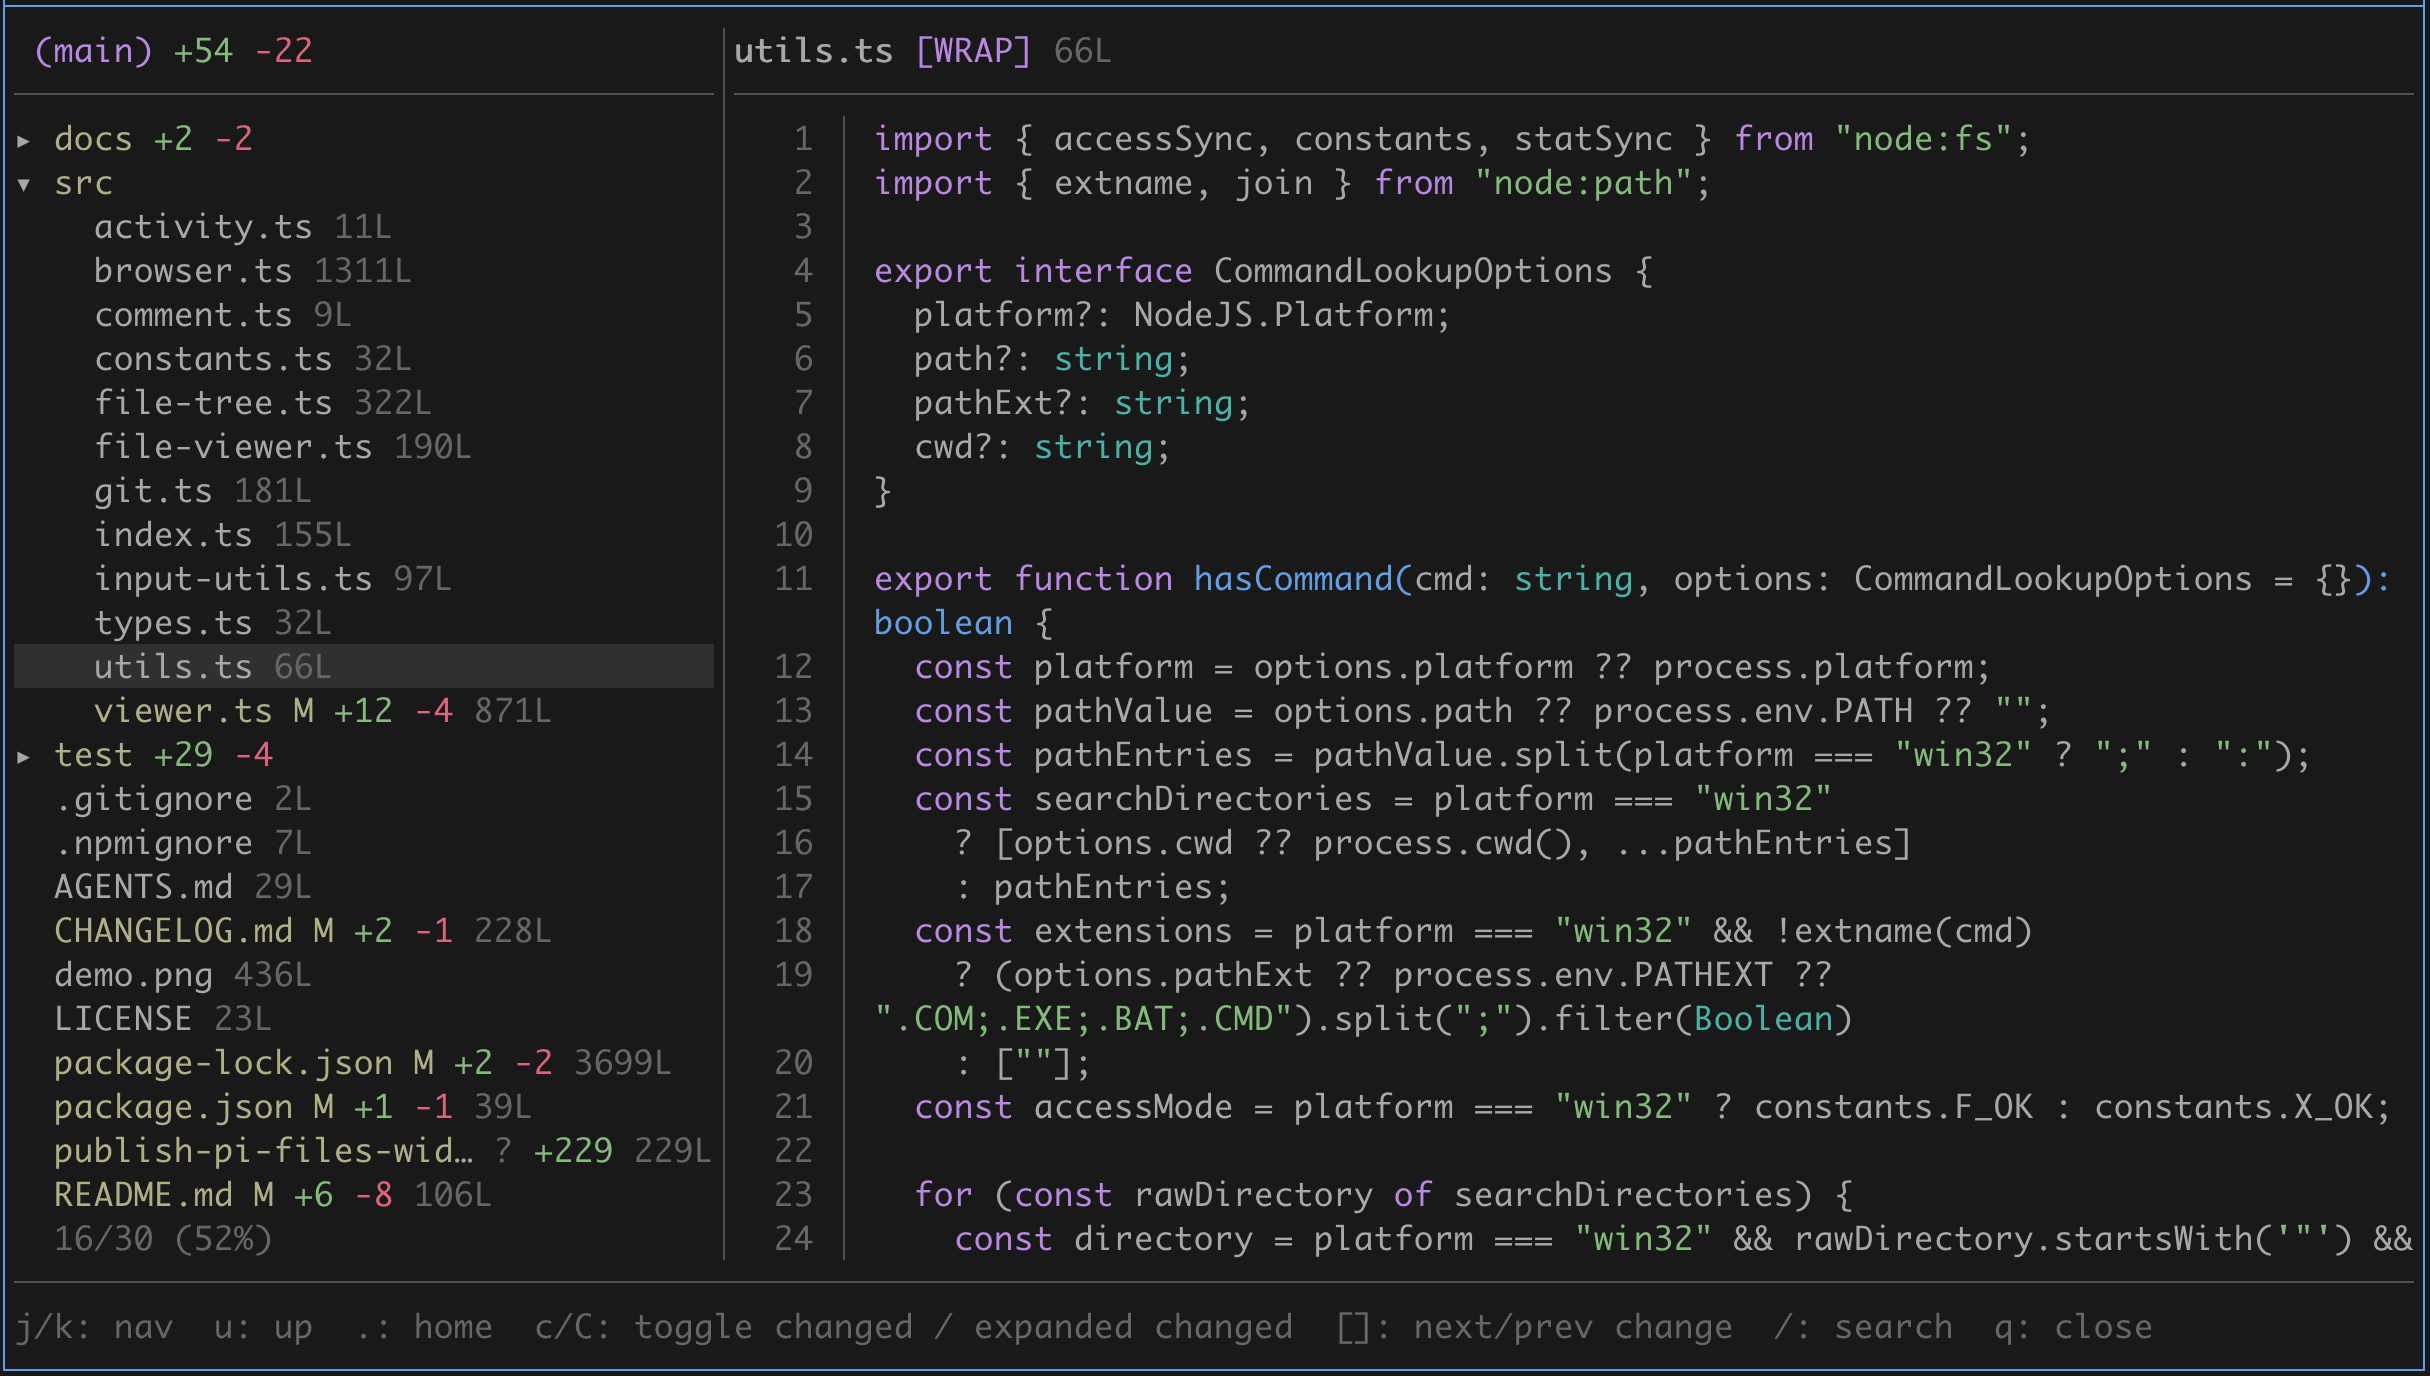The width and height of the screenshot is (2430, 1376).
Task: Click the '/: search' hint
Action: pyautogui.click(x=1863, y=1327)
